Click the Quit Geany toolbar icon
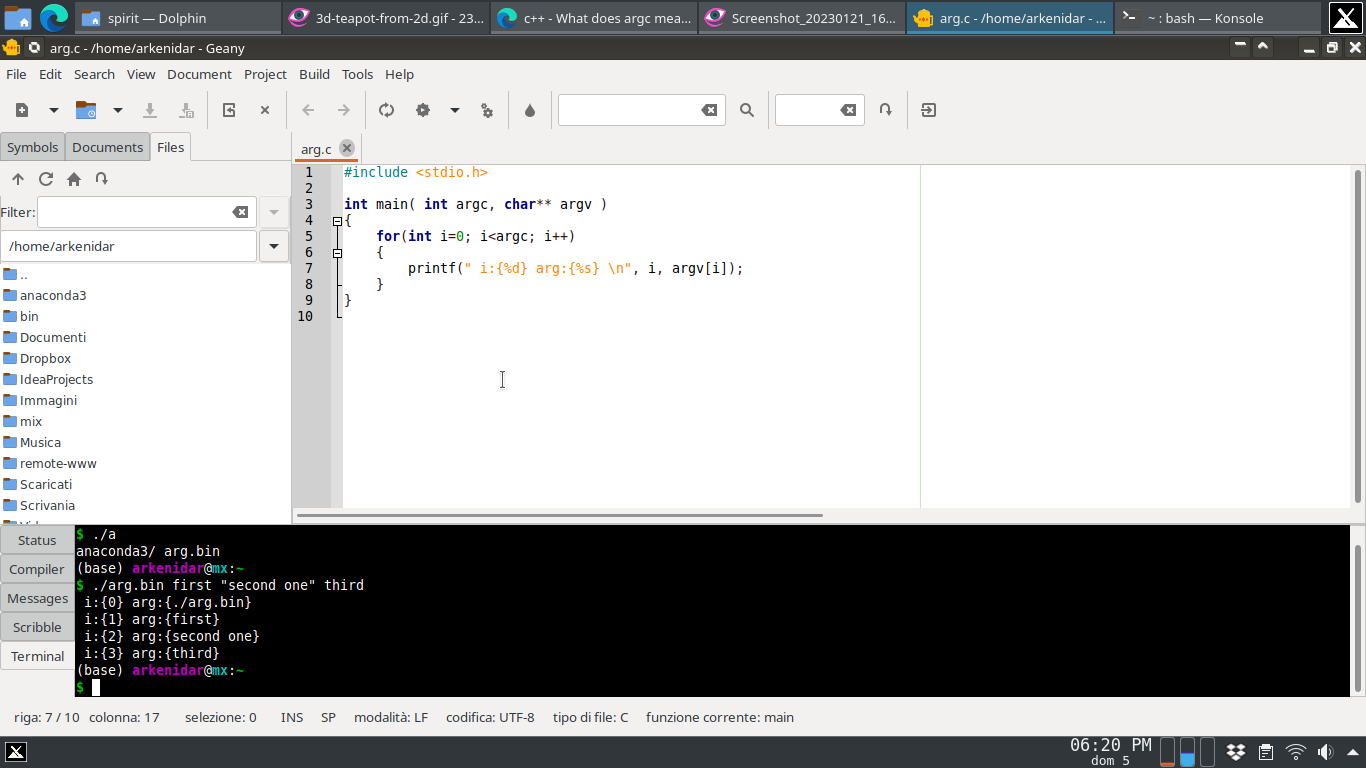 pyautogui.click(x=929, y=110)
